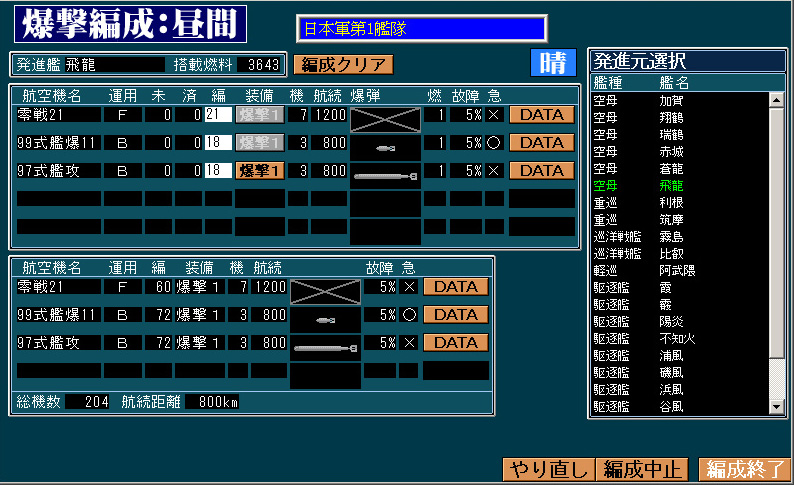Click gray 爆撃1 equipment button for 99式艦爆11
Viewport: 794px width, 485px height.
coord(259,143)
